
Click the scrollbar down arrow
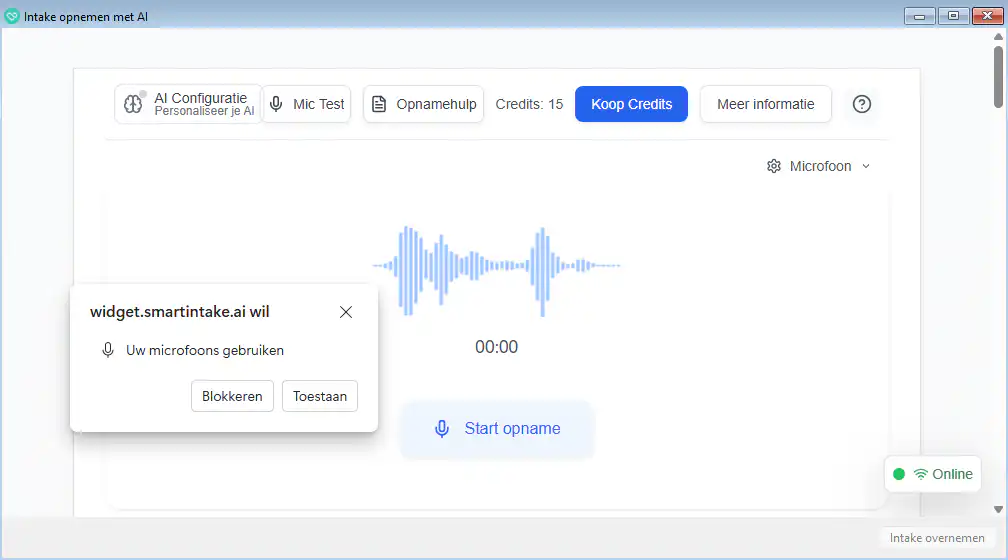click(x=998, y=509)
